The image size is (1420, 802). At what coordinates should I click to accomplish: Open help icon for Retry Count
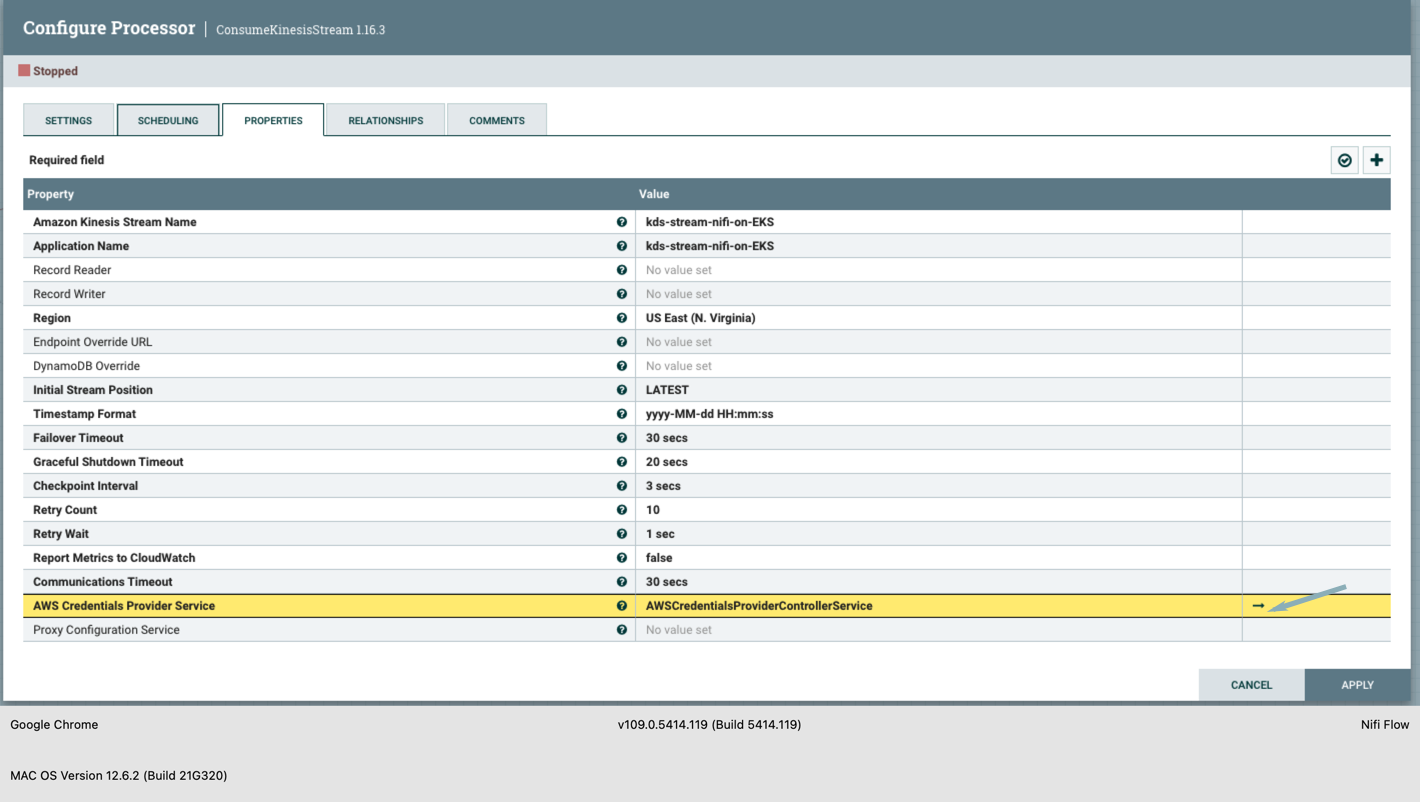coord(622,510)
